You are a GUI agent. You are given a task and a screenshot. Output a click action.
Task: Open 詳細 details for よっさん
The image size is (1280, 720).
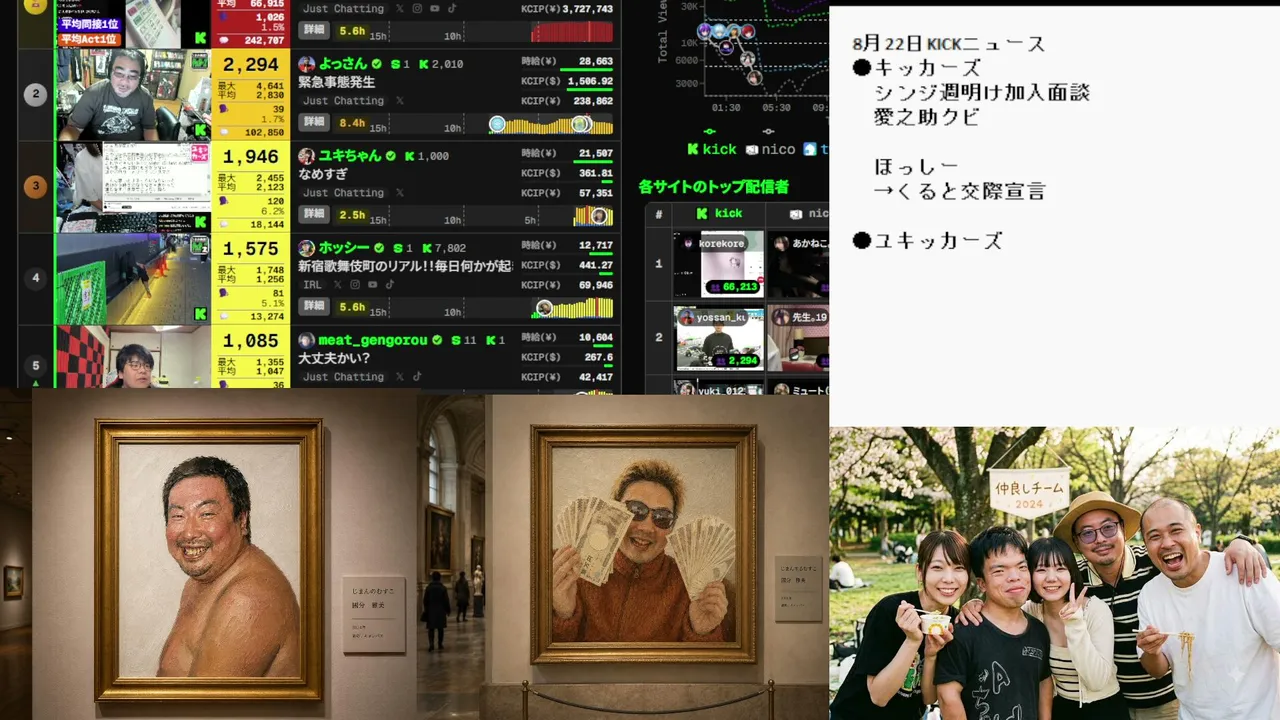[x=314, y=122]
